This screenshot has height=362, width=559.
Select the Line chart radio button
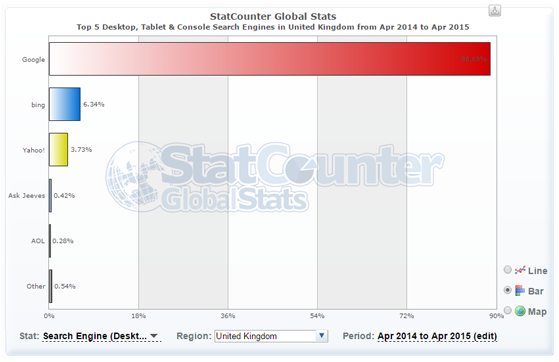[x=507, y=270]
